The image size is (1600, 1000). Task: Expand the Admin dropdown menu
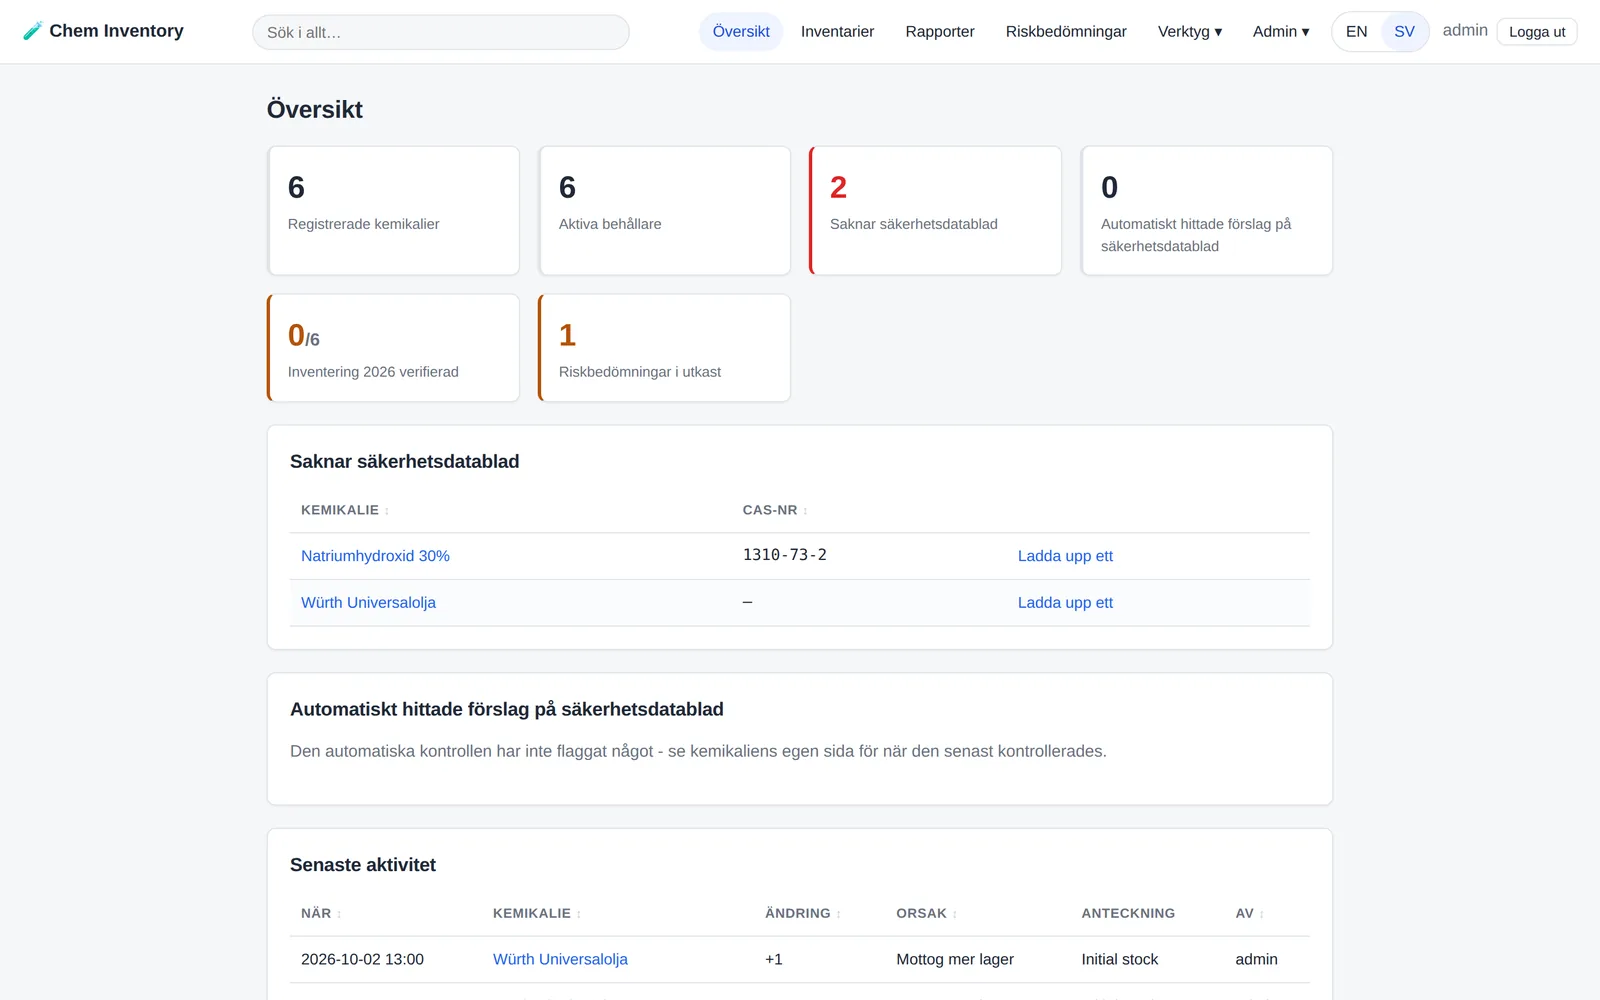point(1281,32)
